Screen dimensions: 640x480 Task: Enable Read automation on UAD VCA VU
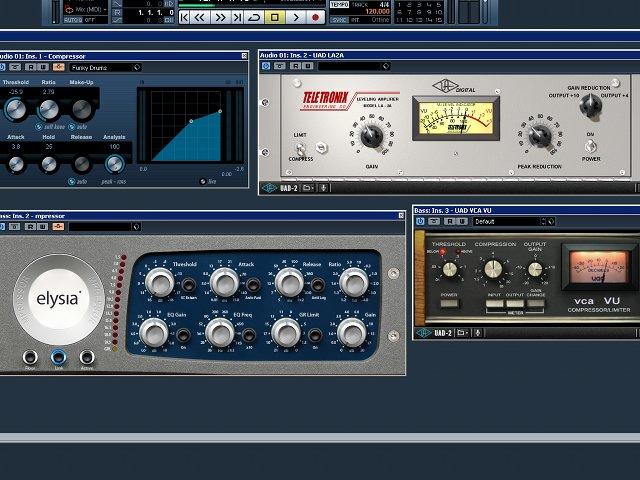[x=450, y=221]
